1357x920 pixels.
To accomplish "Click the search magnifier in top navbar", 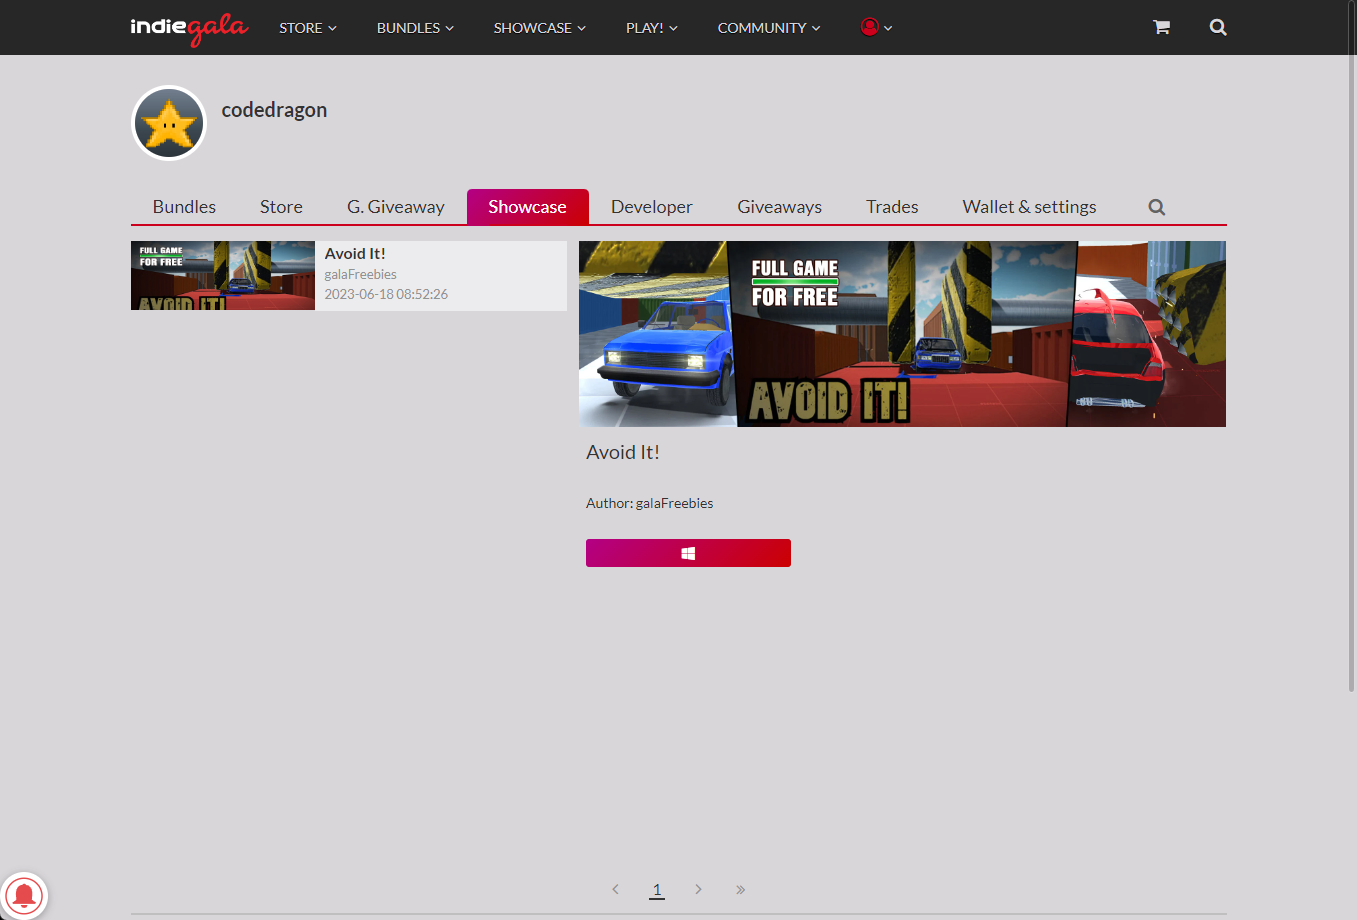I will click(x=1218, y=27).
